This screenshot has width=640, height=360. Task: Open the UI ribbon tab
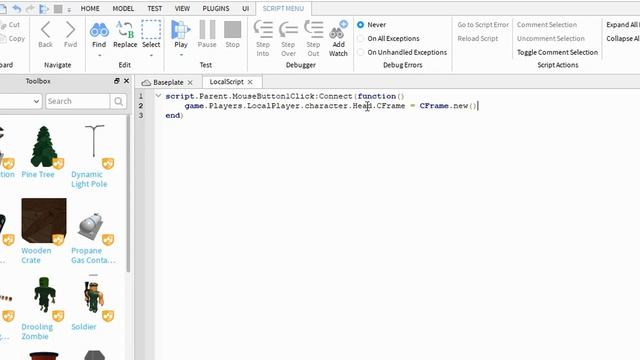(x=245, y=8)
